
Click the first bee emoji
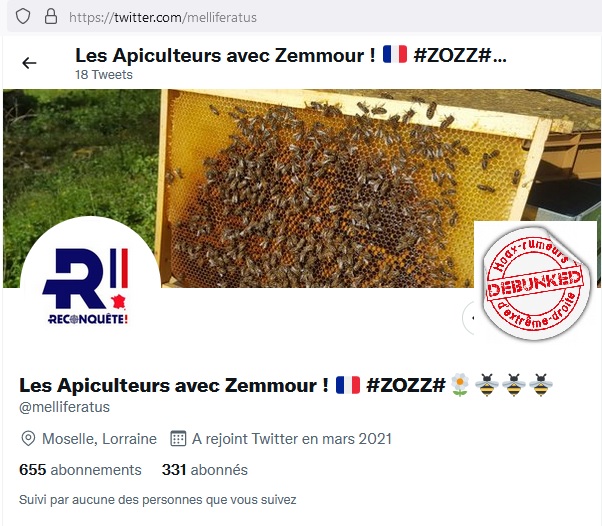pyautogui.click(x=487, y=385)
